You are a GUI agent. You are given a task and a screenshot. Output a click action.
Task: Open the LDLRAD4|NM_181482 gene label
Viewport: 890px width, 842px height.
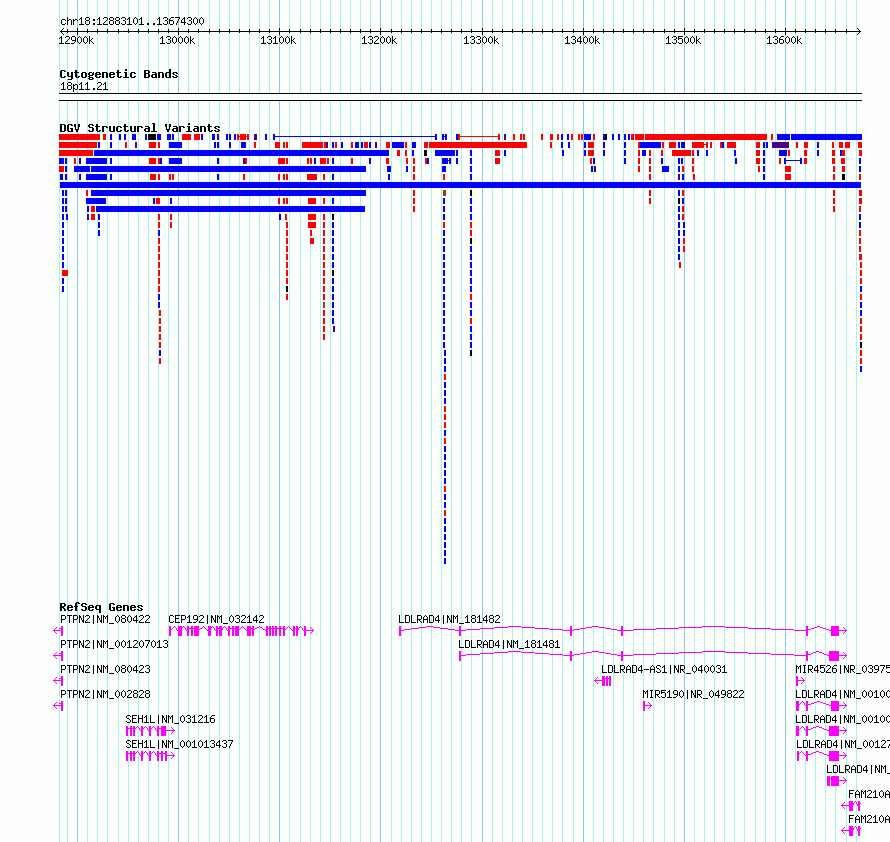tap(450, 619)
